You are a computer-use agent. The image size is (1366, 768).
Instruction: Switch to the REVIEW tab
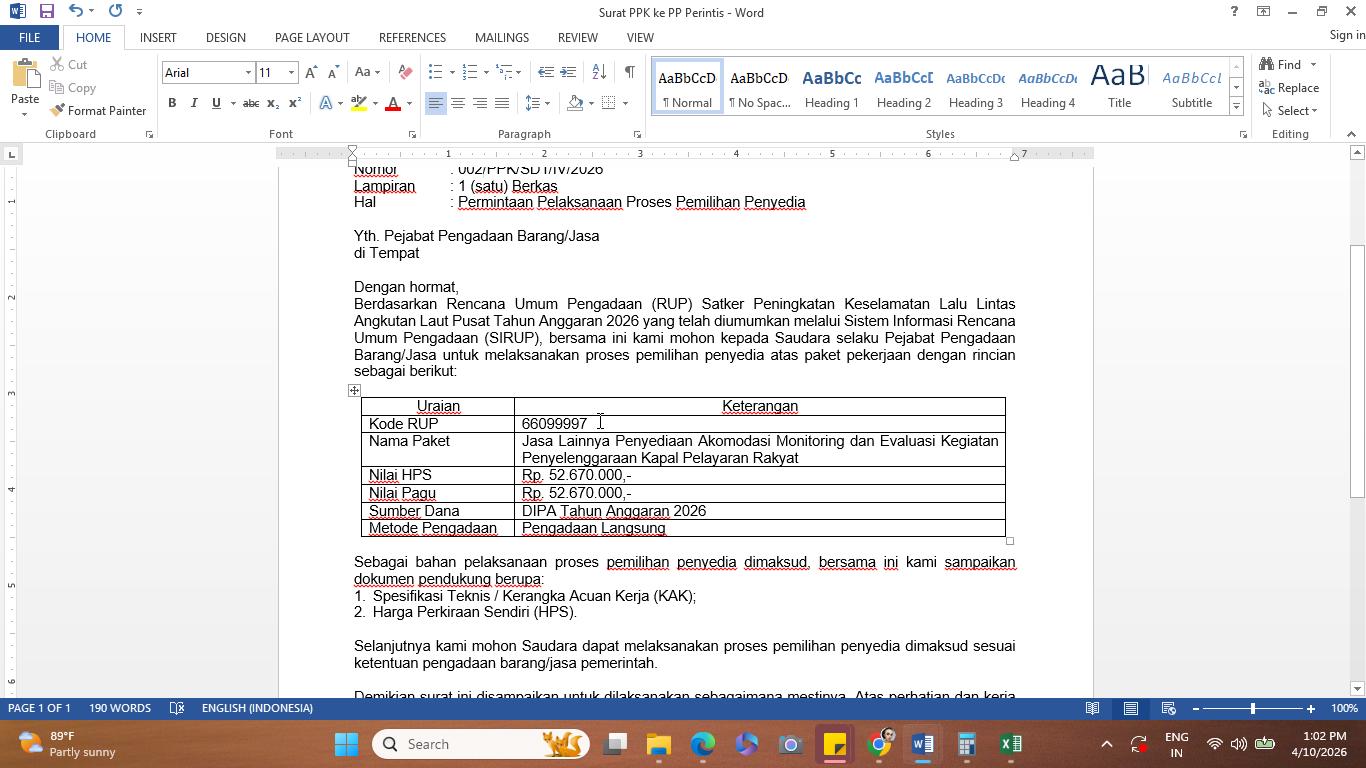(578, 37)
